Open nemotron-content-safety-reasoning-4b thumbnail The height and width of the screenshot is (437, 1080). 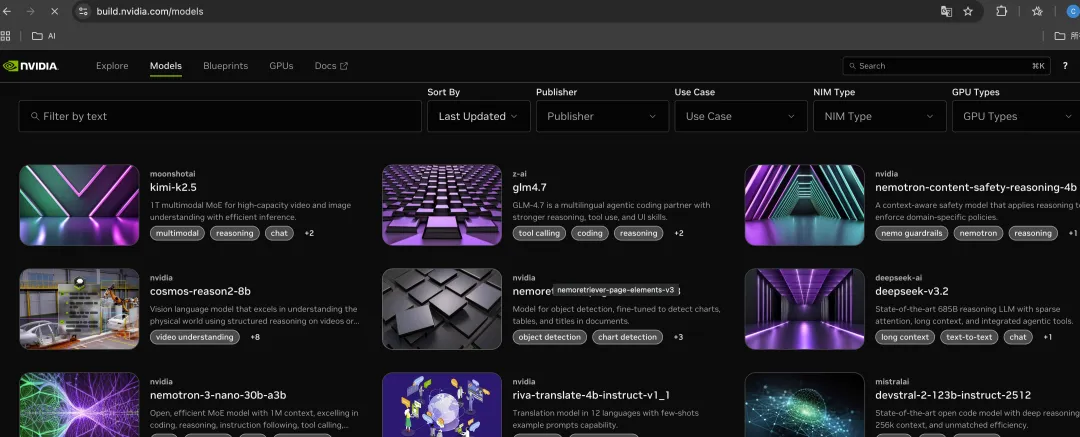(x=804, y=205)
